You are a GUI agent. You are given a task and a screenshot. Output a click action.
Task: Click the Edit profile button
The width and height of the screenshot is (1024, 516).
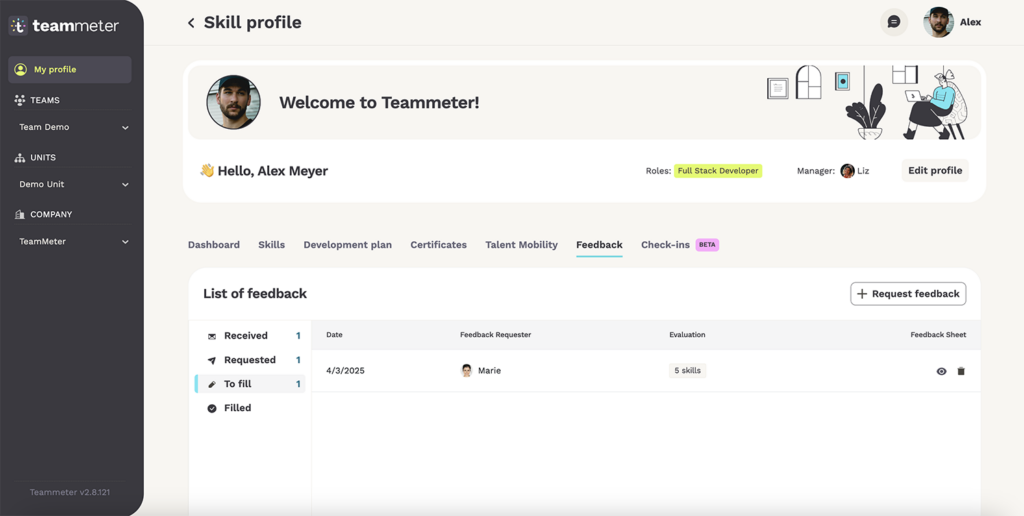935,170
